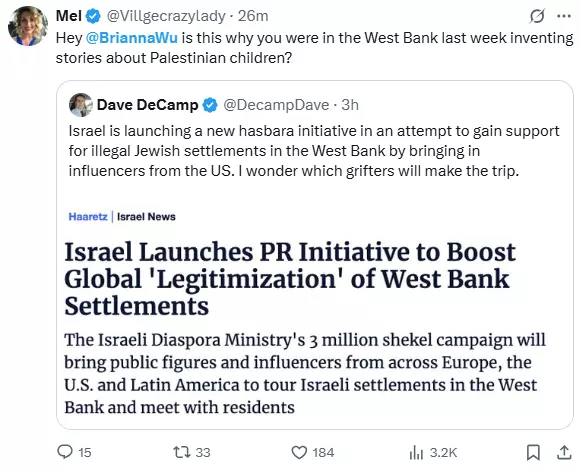Screen dimensions: 581x471
Task: Click the @Villgecrazylady handle
Action: (x=166, y=16)
